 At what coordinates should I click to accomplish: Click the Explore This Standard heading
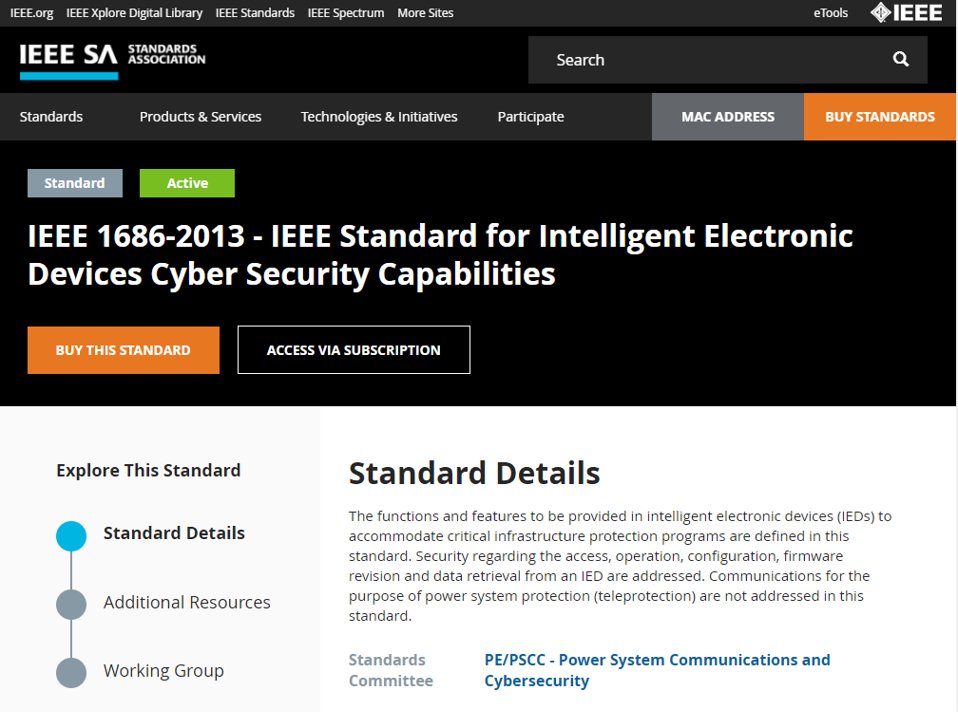tap(148, 471)
